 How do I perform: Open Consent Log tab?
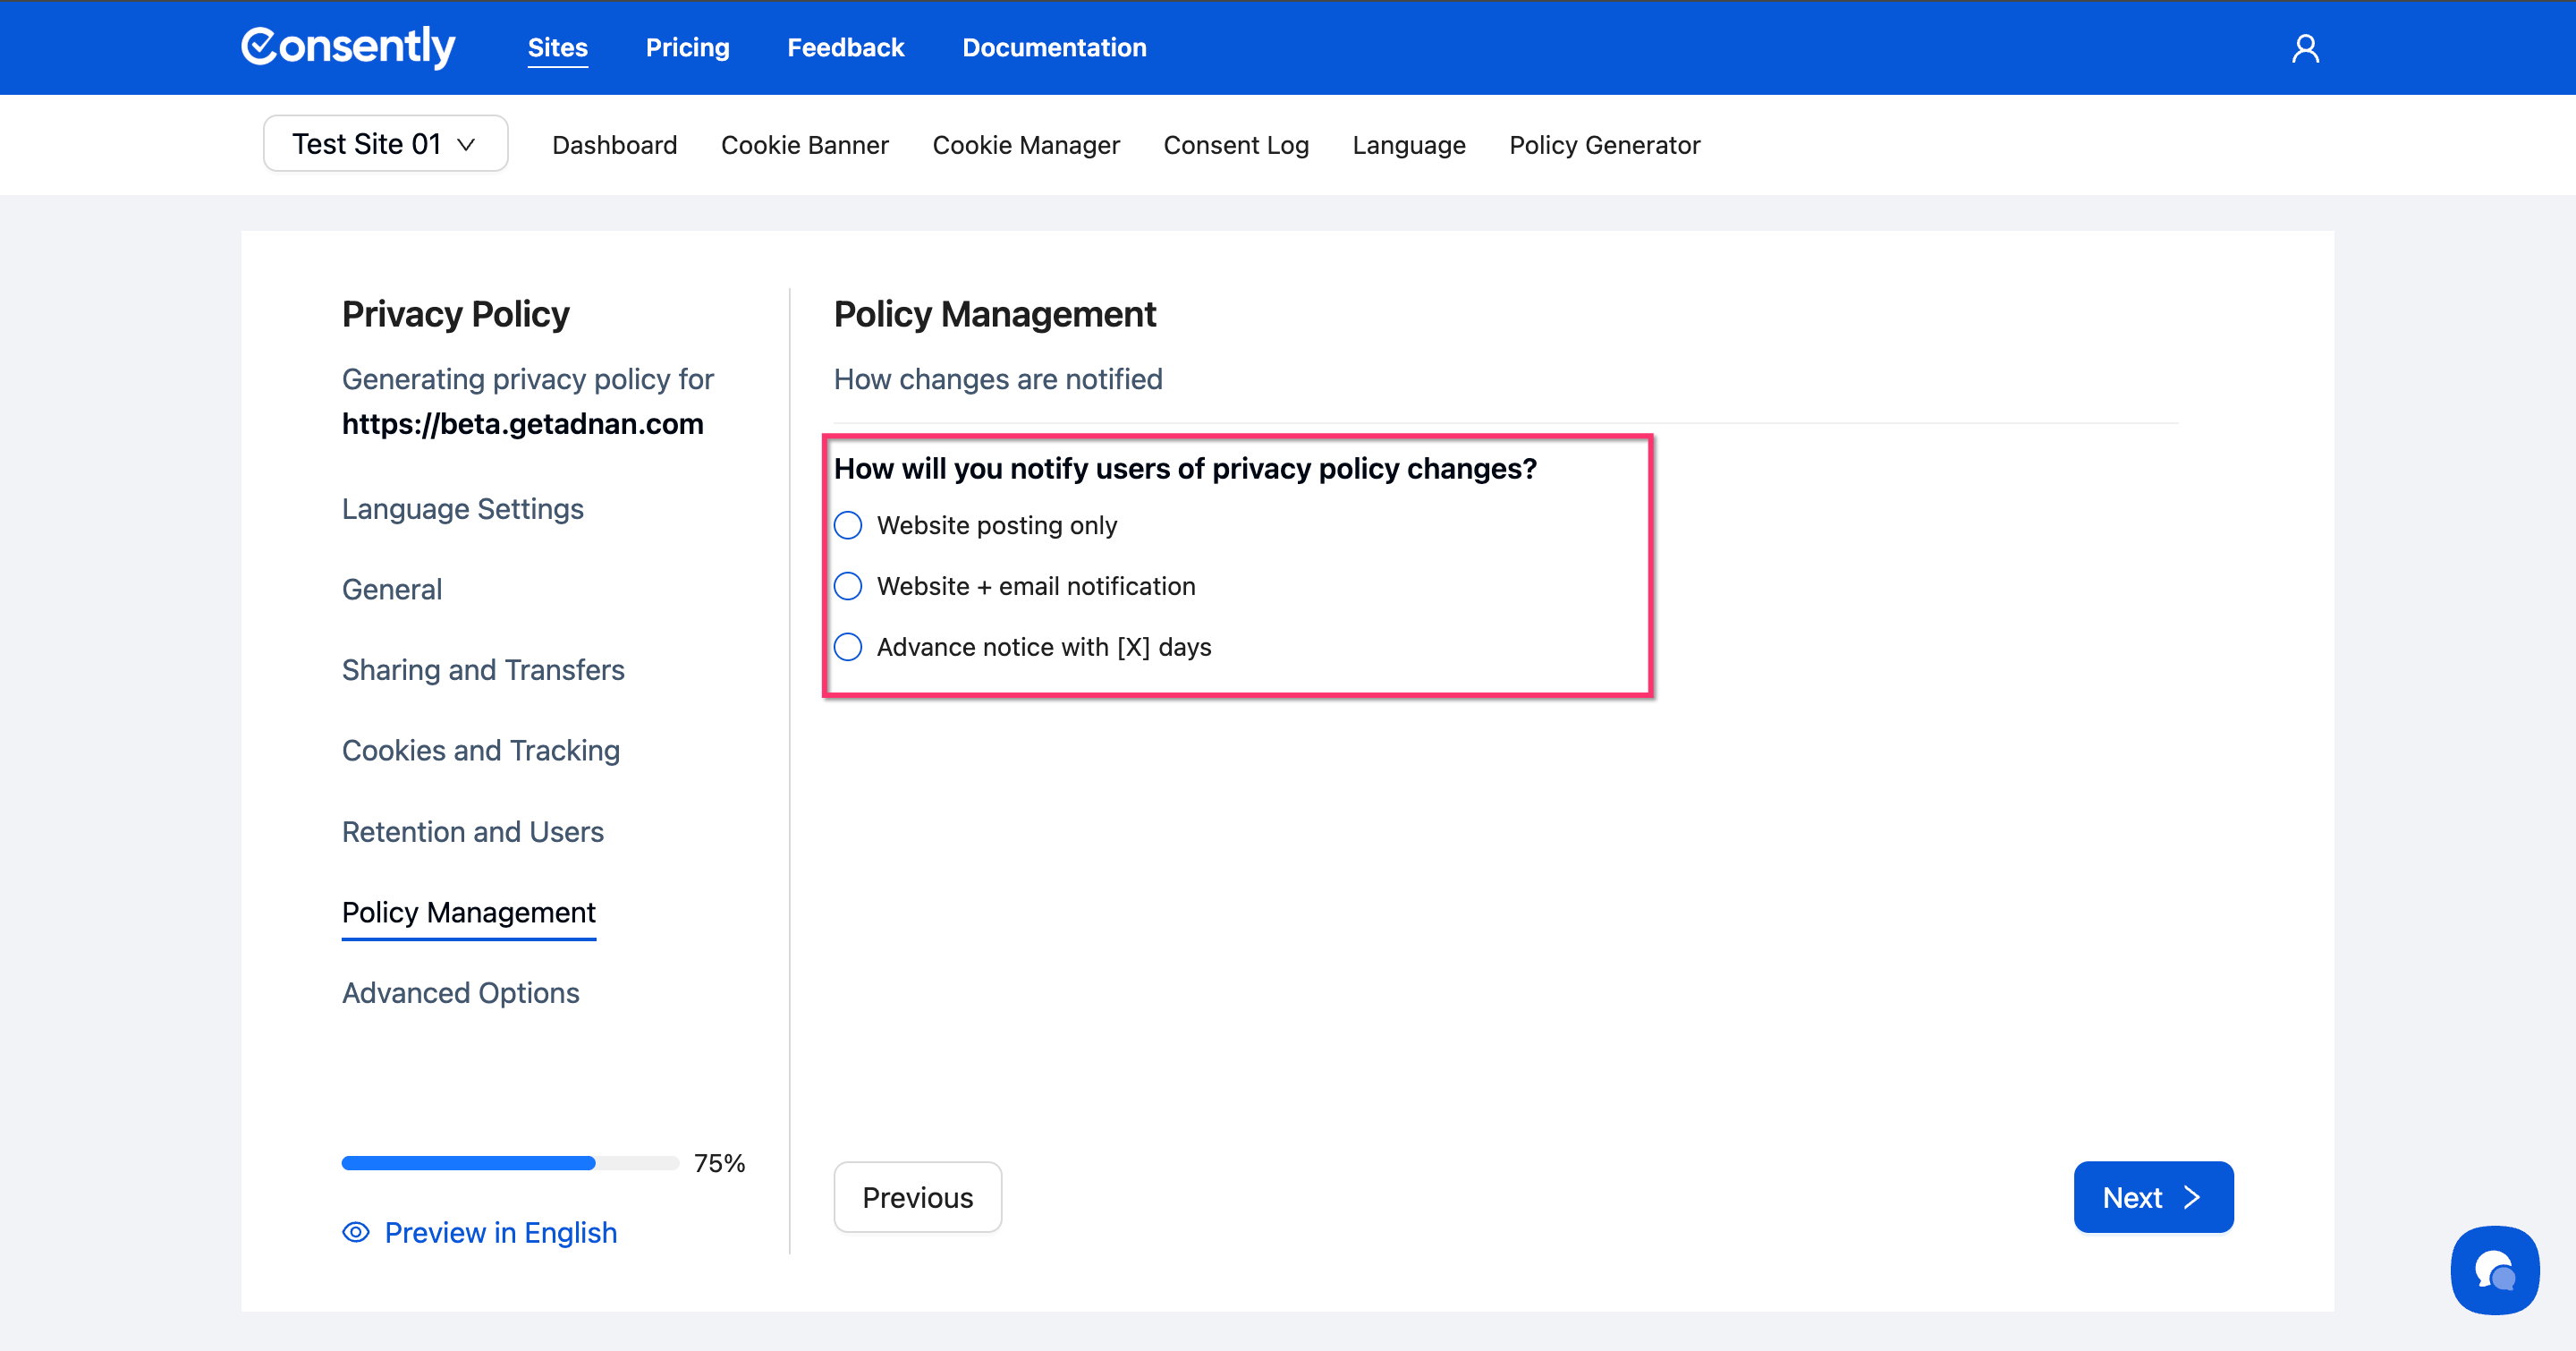tap(1236, 145)
